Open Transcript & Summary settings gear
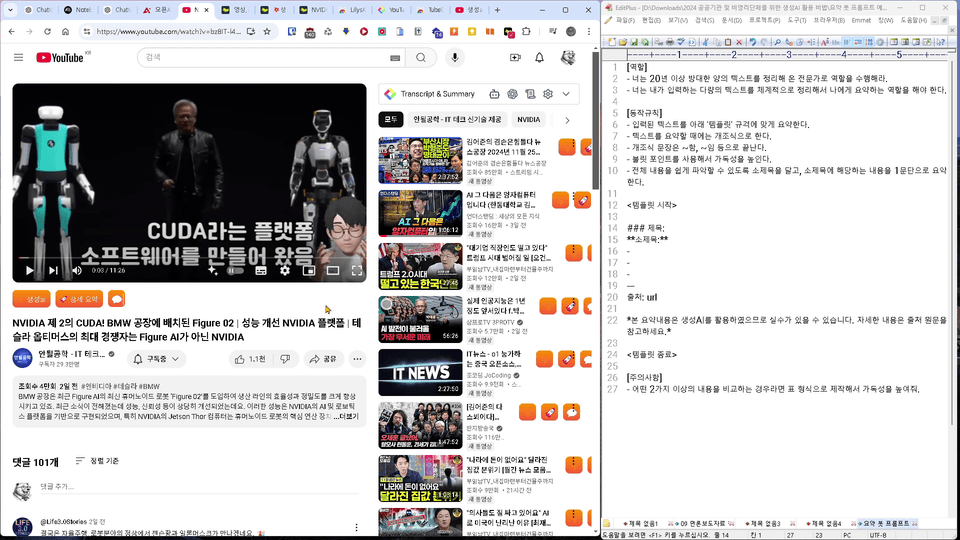Screen dimensions: 960x540 pos(548,94)
